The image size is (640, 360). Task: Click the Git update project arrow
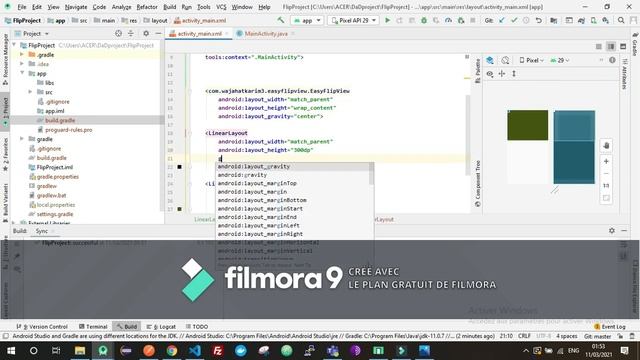(x=502, y=20)
